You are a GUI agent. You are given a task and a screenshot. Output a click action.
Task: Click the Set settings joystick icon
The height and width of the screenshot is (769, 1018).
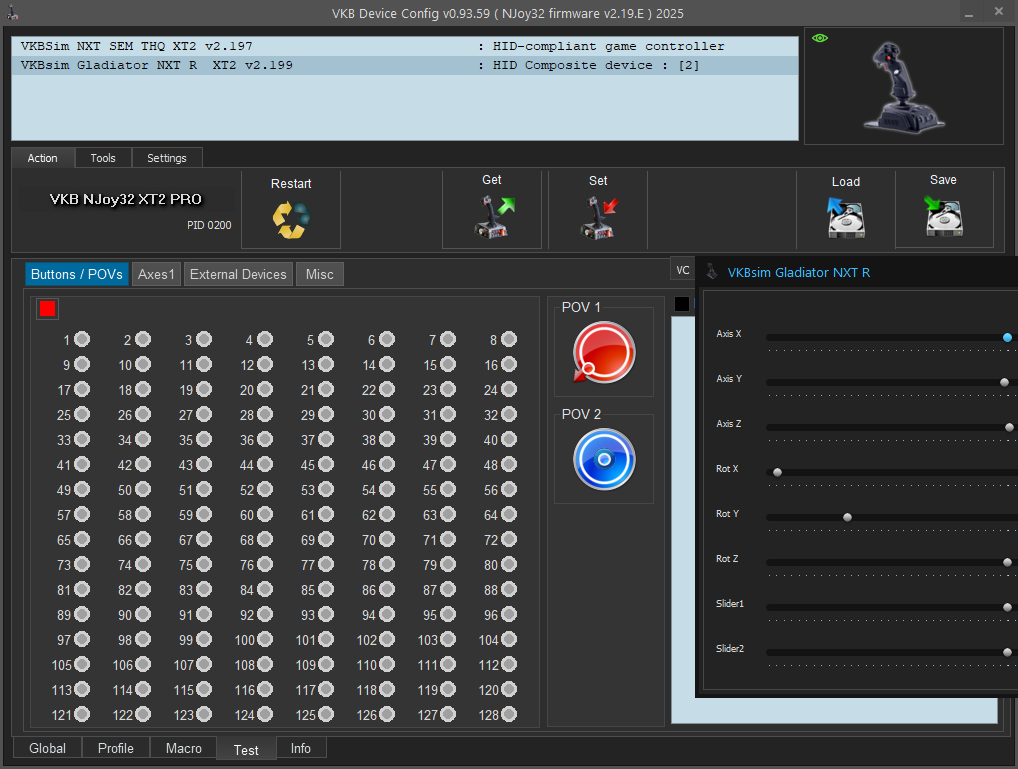pos(599,218)
